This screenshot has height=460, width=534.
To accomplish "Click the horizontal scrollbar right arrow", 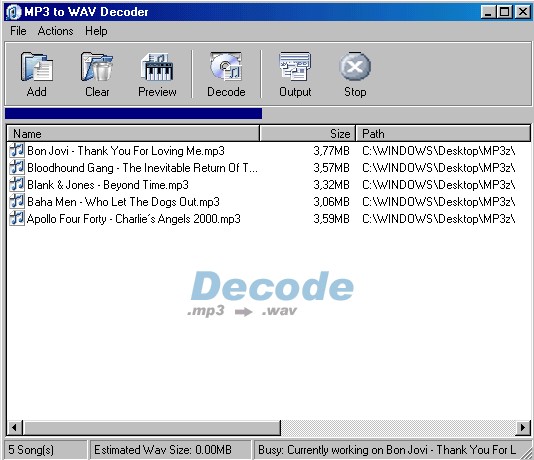I will (x=523, y=427).
